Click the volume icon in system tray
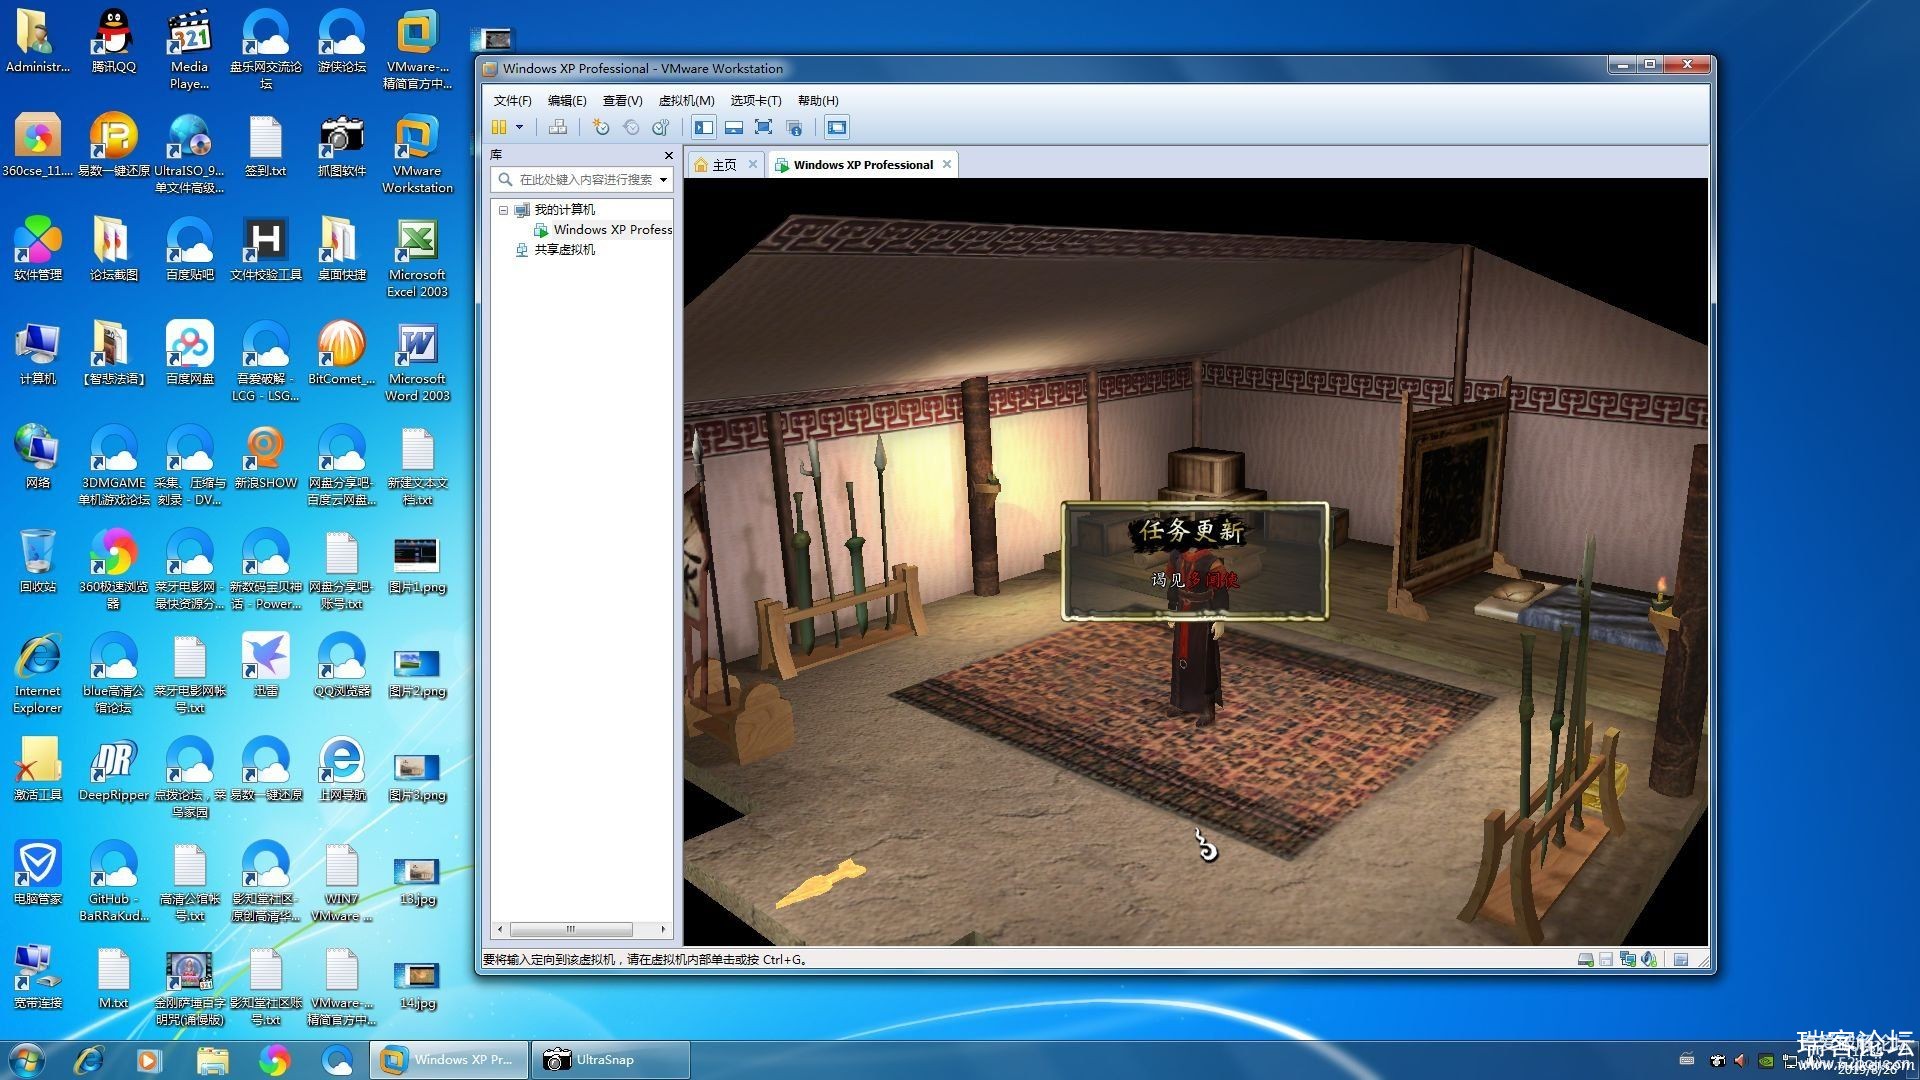This screenshot has width=1920, height=1080. click(1740, 1061)
